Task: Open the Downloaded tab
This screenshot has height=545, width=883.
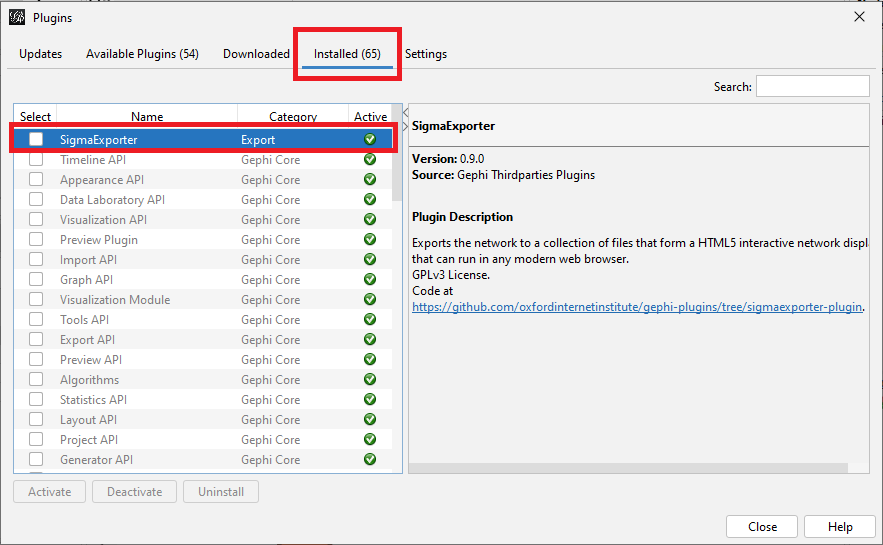Action: 256,54
